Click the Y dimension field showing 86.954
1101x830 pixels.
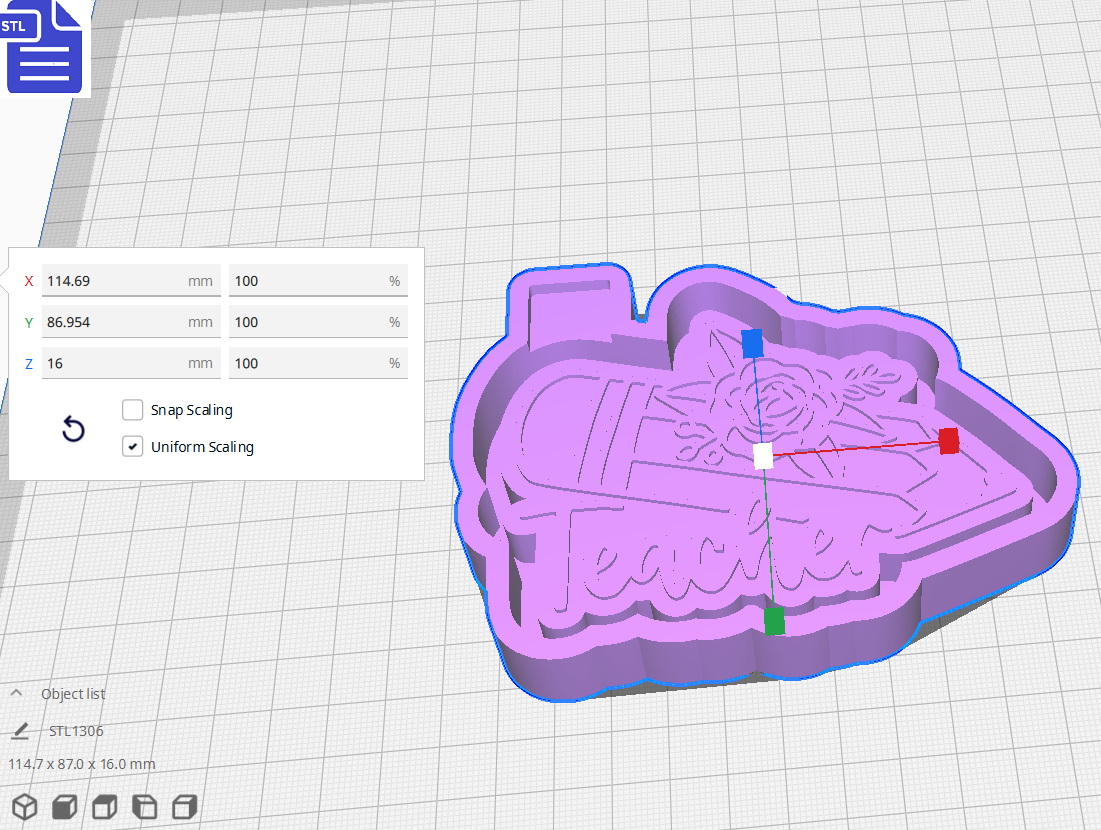[115, 322]
